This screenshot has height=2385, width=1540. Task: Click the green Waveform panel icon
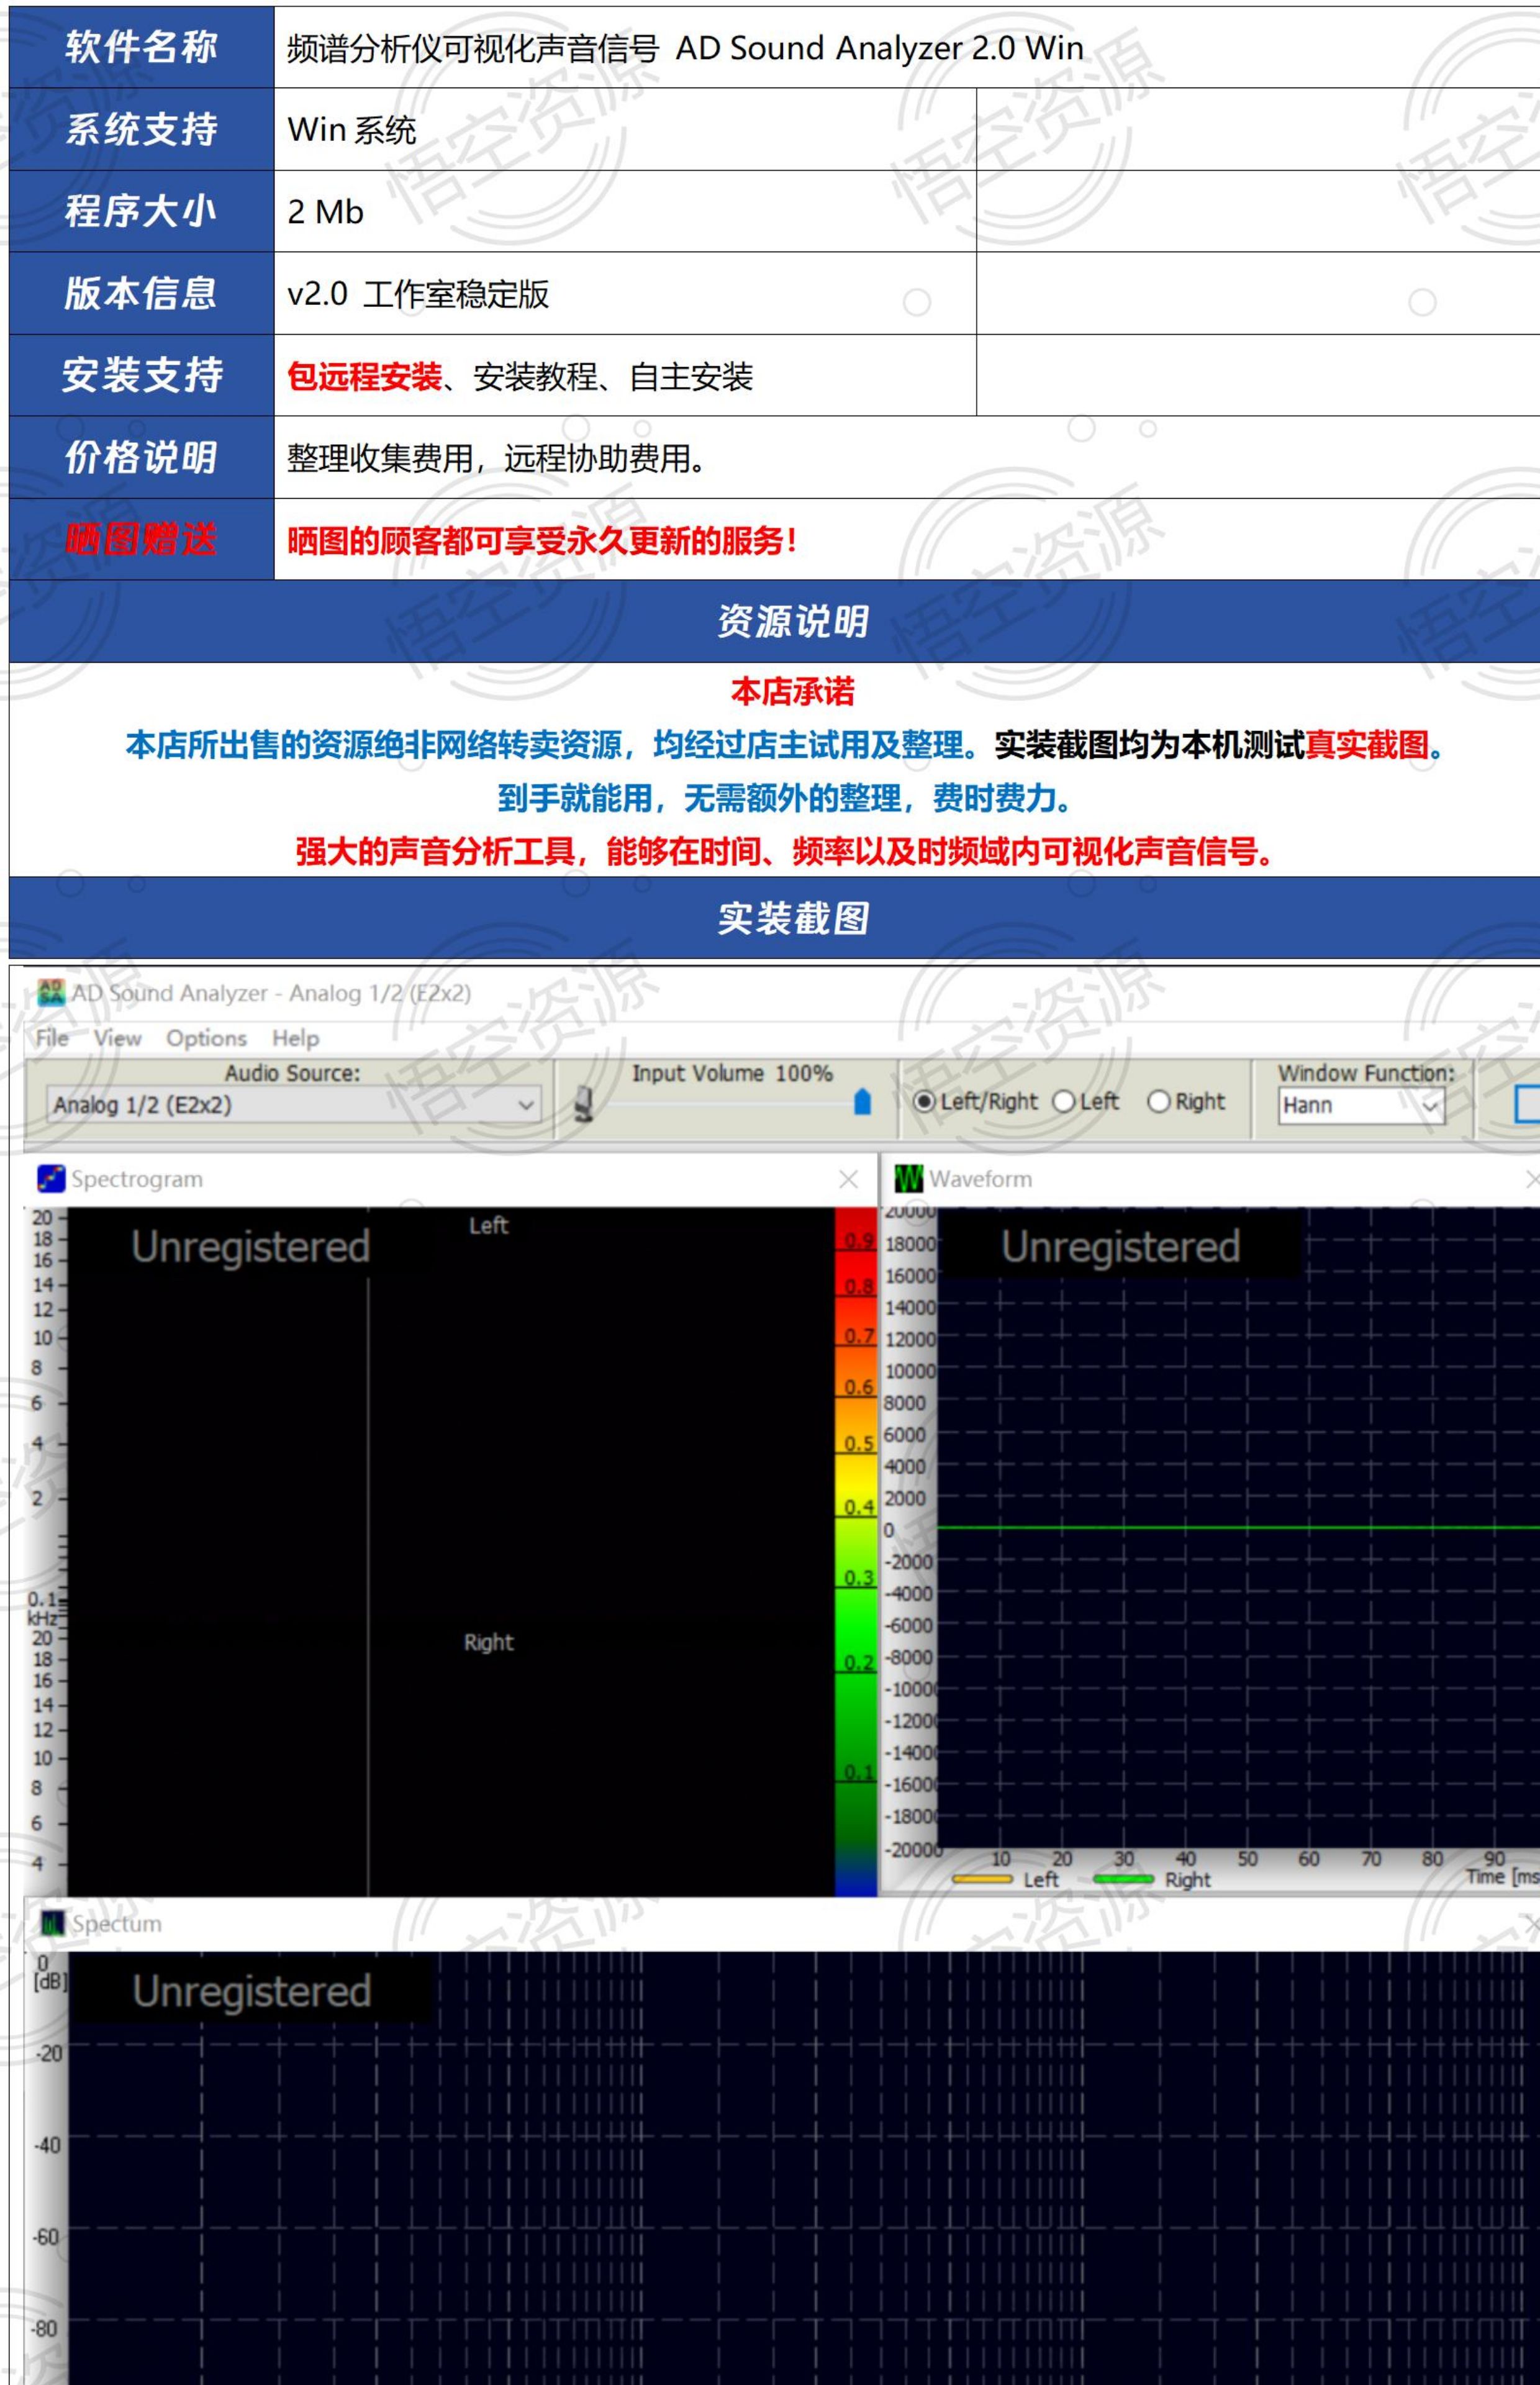[908, 1179]
